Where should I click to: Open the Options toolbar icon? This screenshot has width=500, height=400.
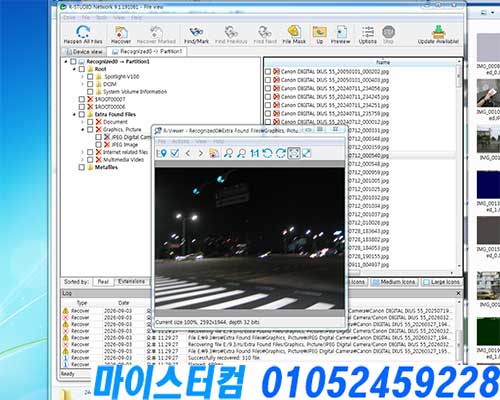tap(368, 34)
